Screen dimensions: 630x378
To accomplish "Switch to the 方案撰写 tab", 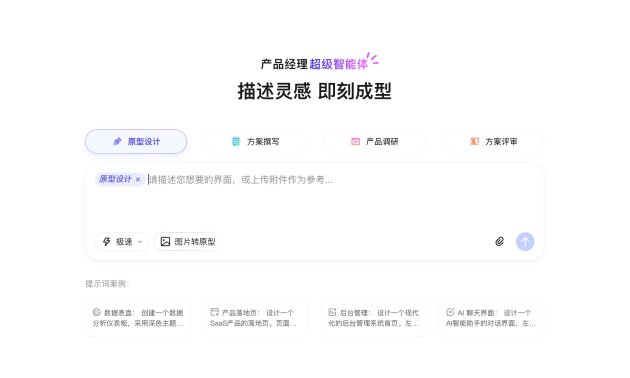I will [x=255, y=141].
